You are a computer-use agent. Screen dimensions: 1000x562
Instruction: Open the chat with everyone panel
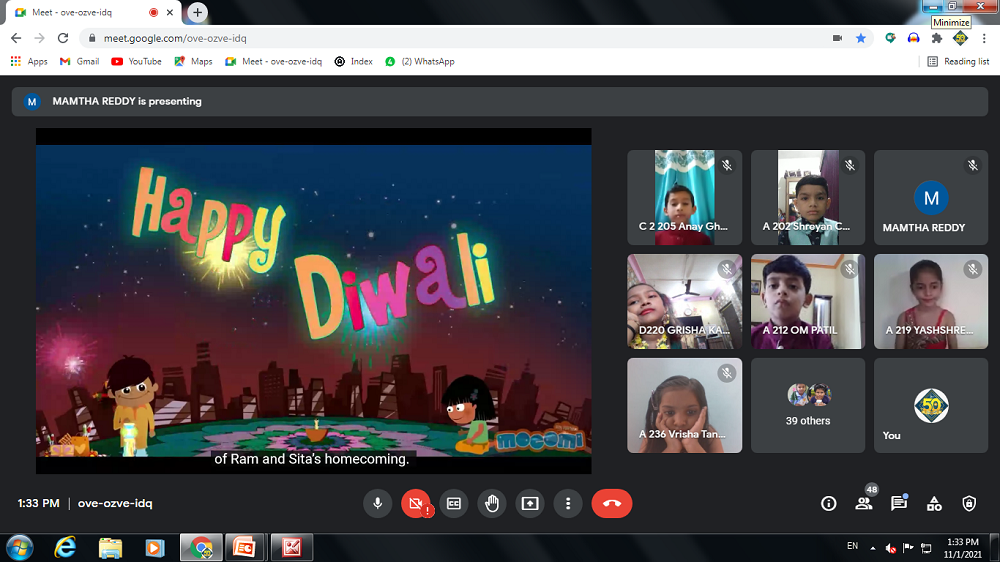click(x=898, y=504)
